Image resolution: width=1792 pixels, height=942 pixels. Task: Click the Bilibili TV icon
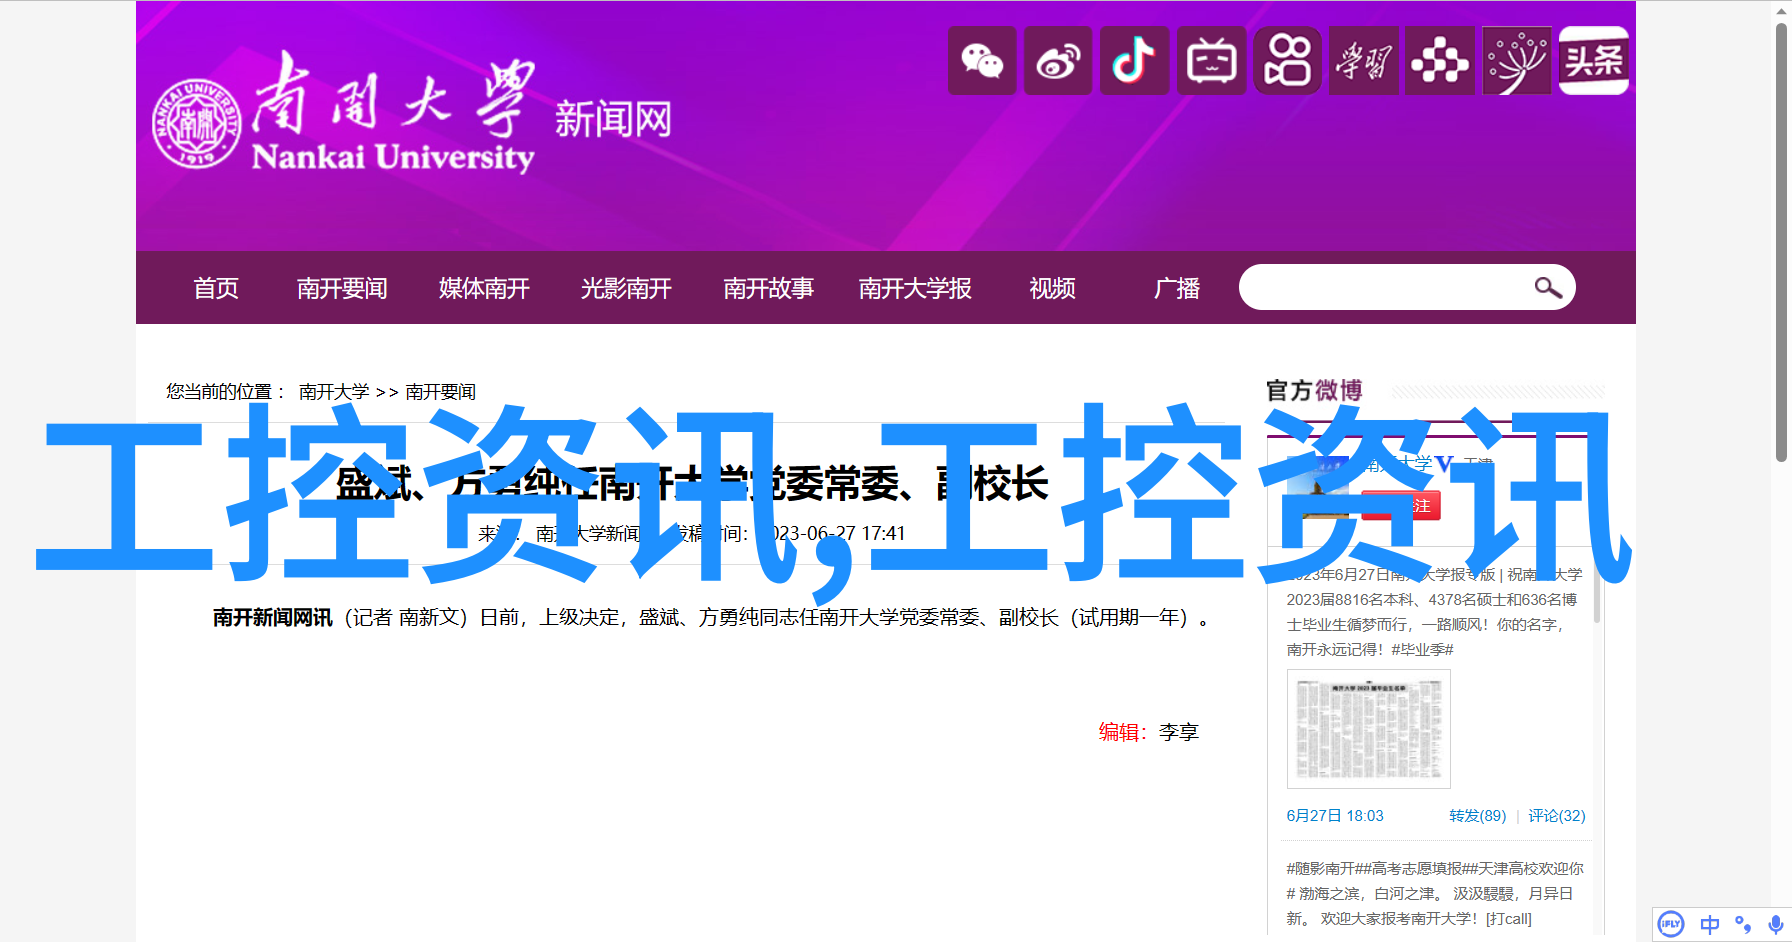pyautogui.click(x=1211, y=61)
